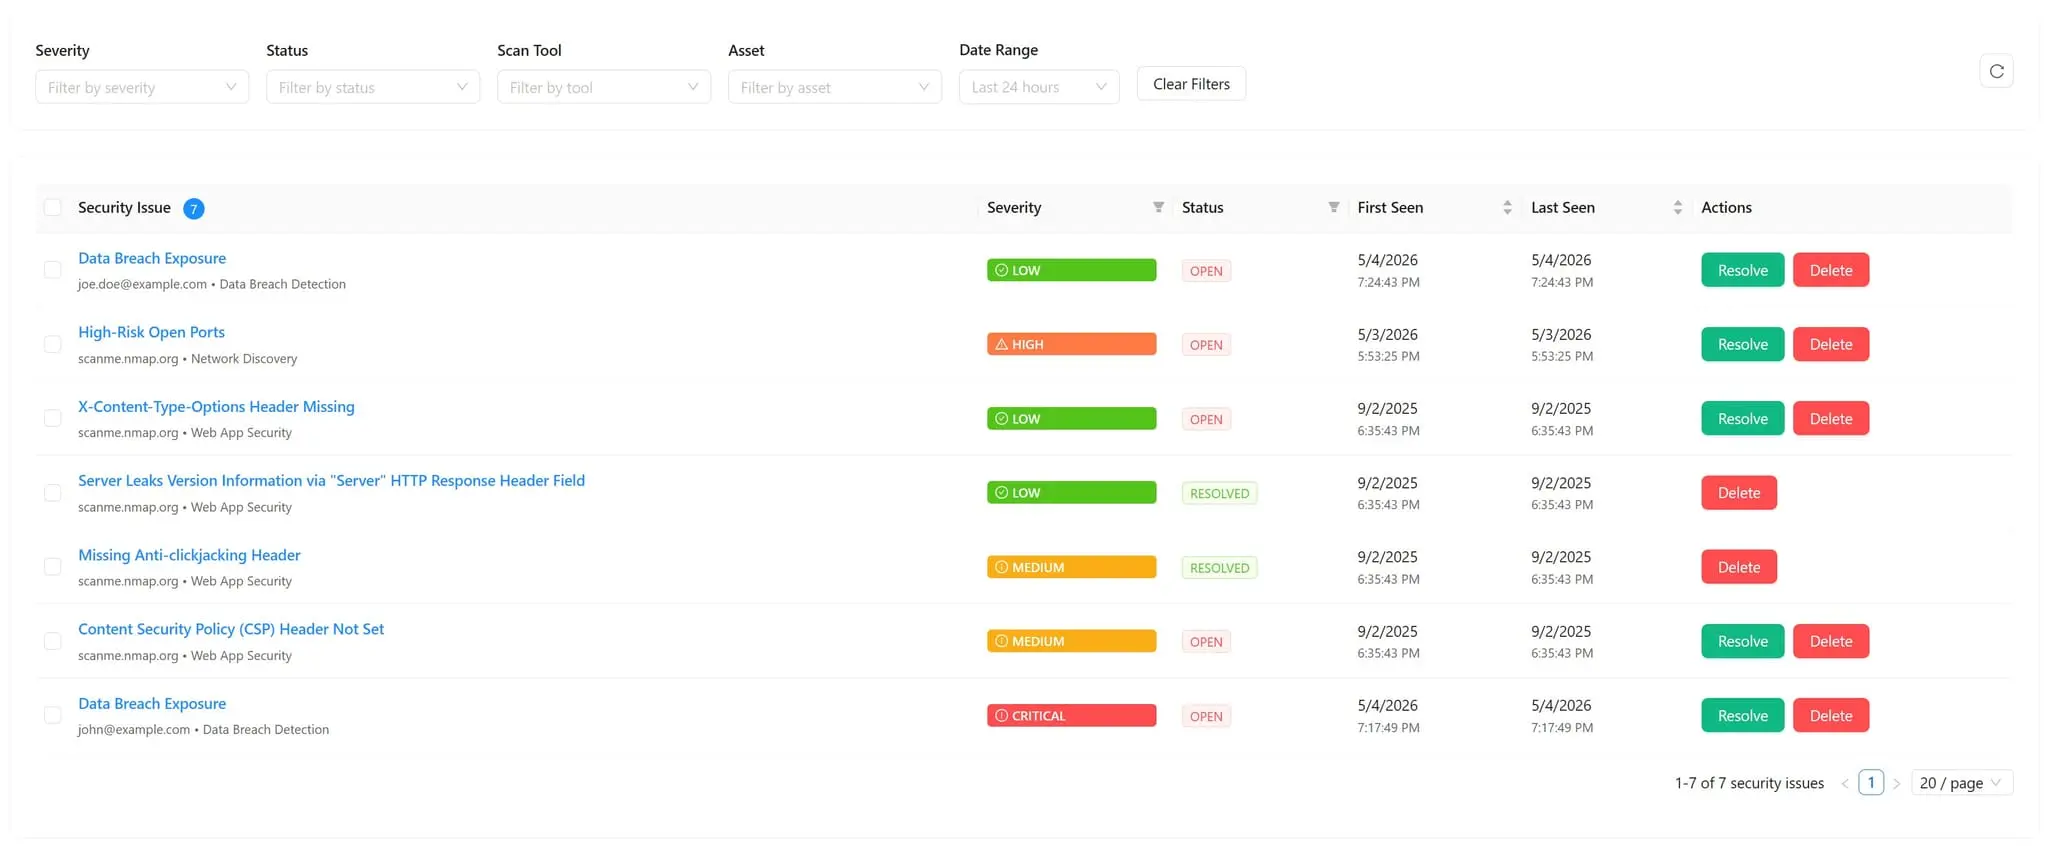
Task: Check the joe.doe@example.com Data Breach row
Action: pyautogui.click(x=53, y=270)
